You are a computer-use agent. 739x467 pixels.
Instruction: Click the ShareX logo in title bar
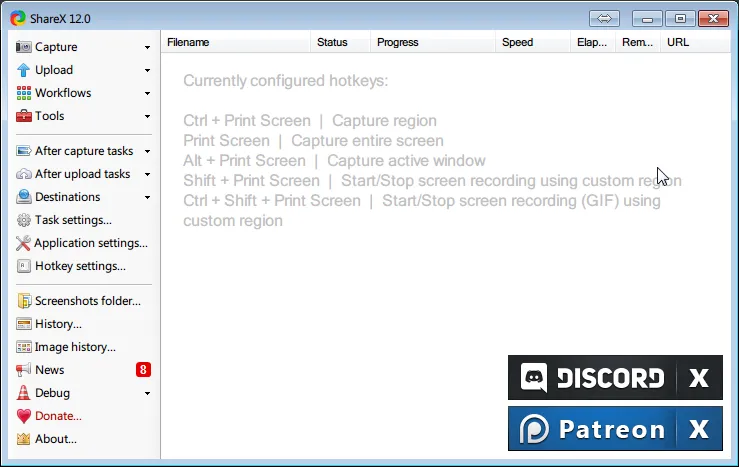point(18,18)
